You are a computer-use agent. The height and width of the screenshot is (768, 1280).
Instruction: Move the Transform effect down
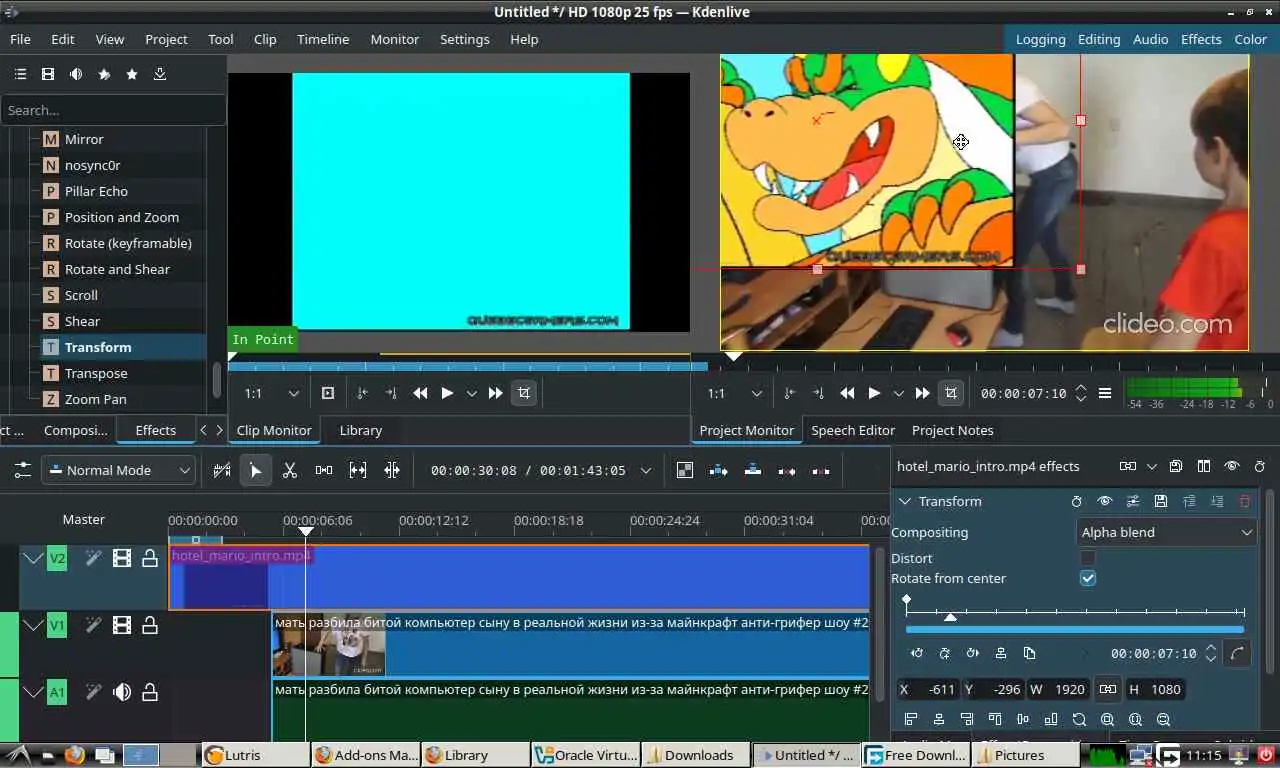[1217, 501]
